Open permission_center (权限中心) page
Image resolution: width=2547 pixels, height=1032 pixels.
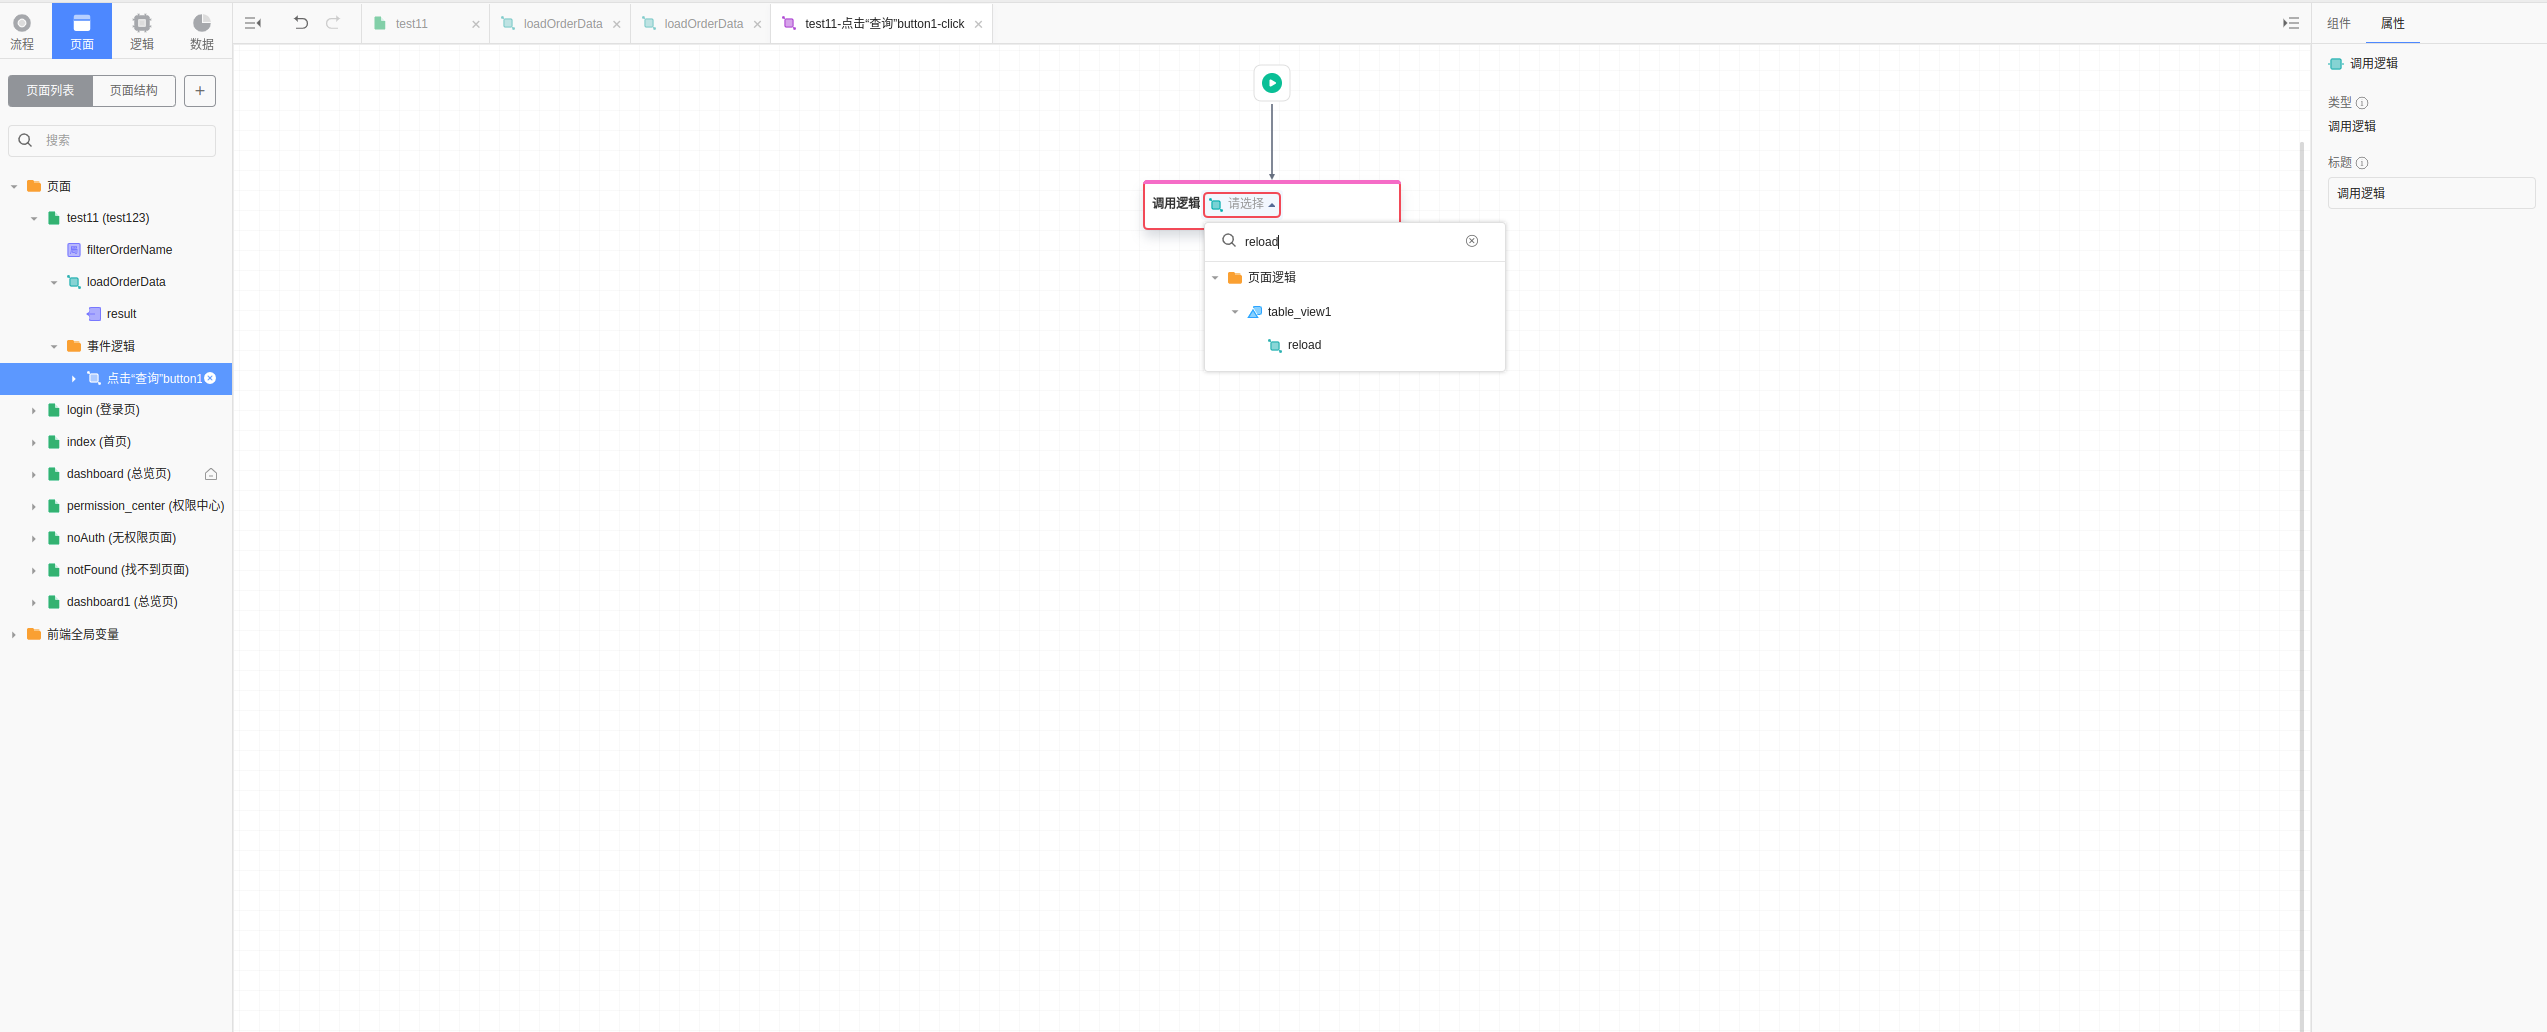(x=145, y=506)
